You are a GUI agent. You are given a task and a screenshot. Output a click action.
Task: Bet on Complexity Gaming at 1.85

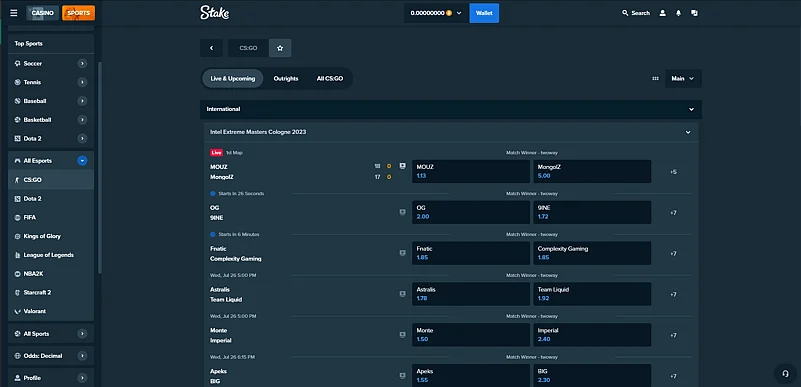[592, 253]
